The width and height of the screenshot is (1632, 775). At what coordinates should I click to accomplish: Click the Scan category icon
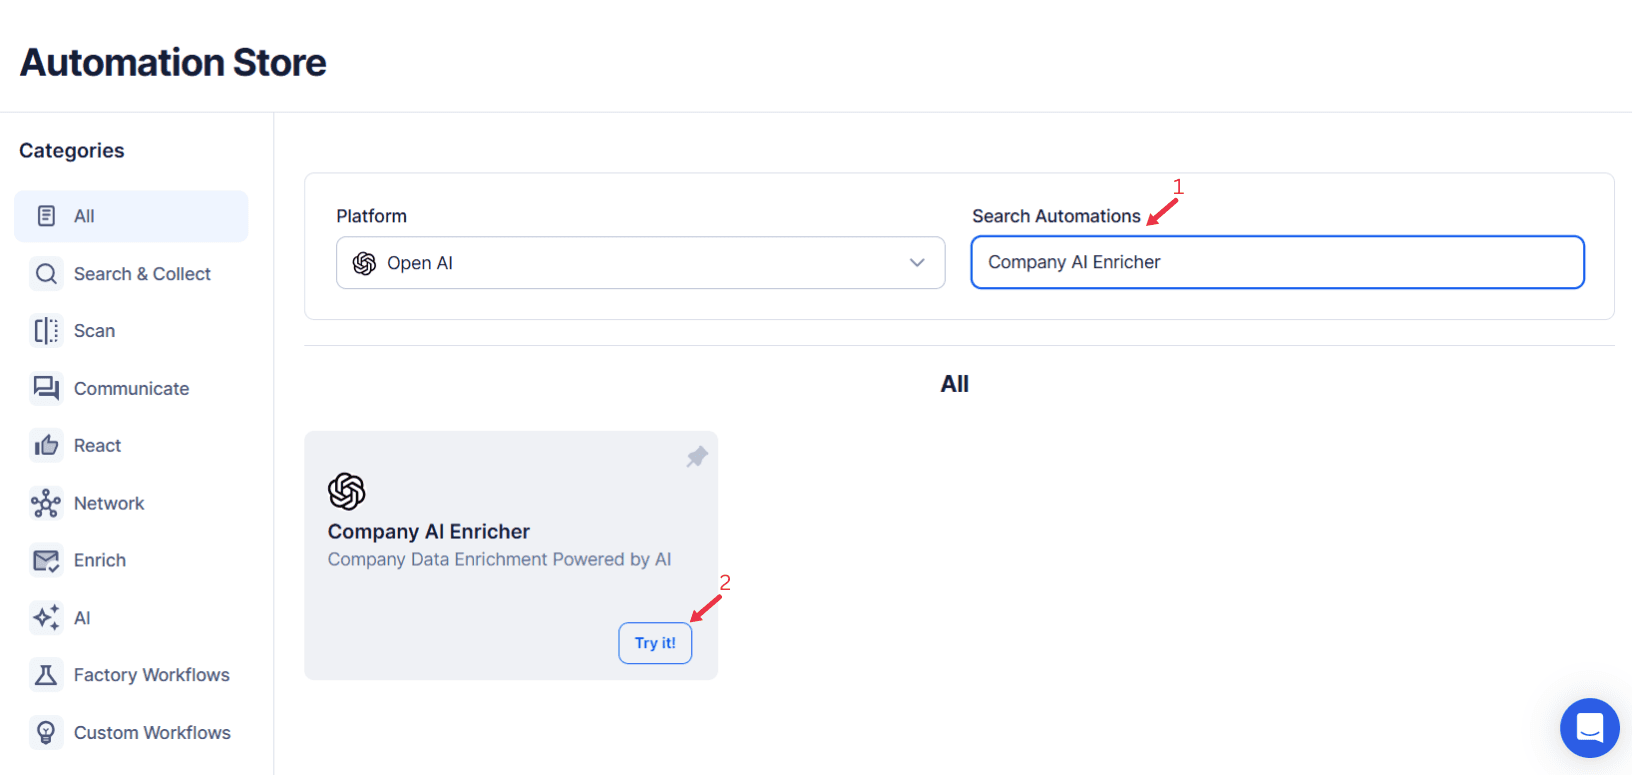point(46,331)
